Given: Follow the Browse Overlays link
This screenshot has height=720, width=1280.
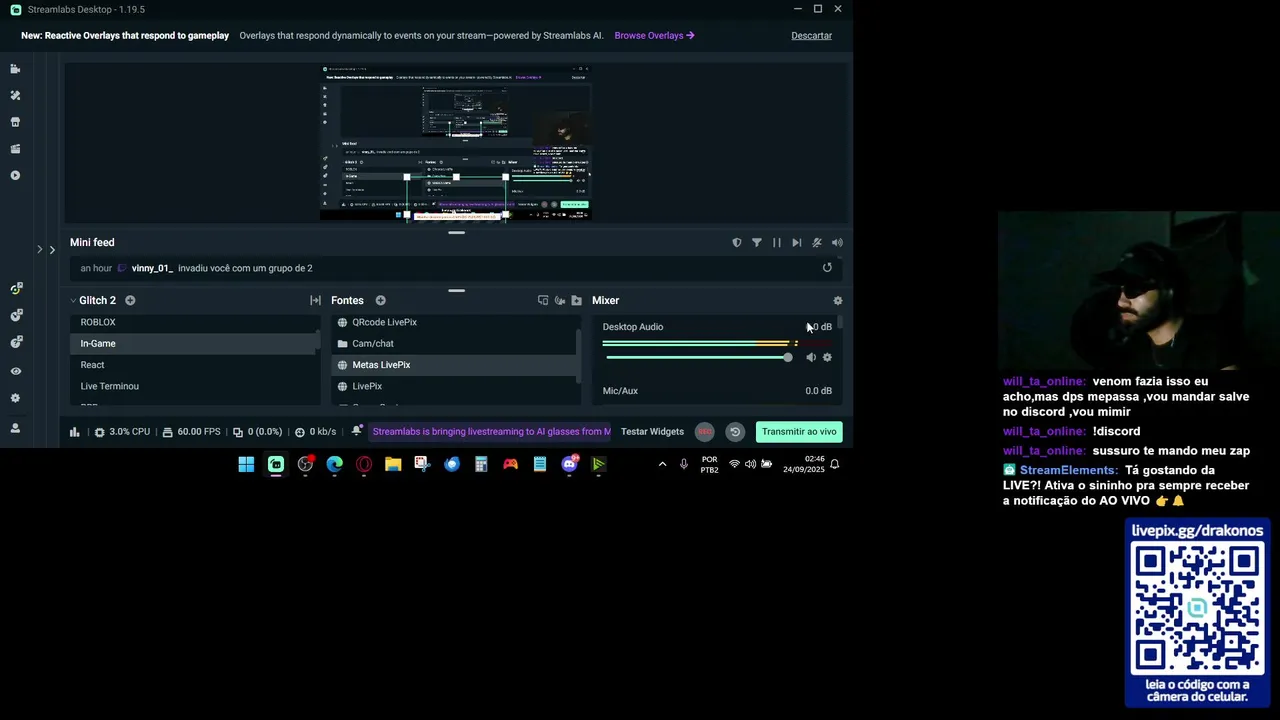Looking at the screenshot, I should [654, 35].
